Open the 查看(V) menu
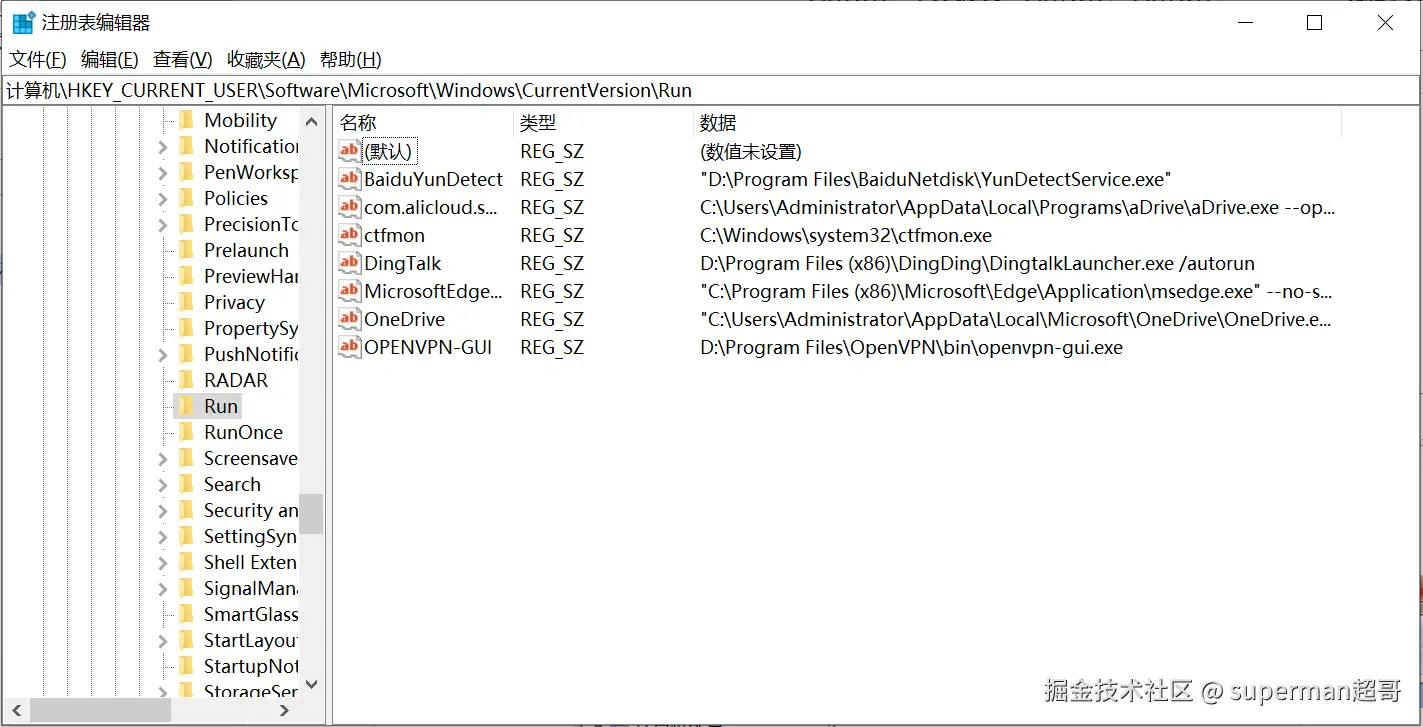The image size is (1423, 727). point(182,59)
